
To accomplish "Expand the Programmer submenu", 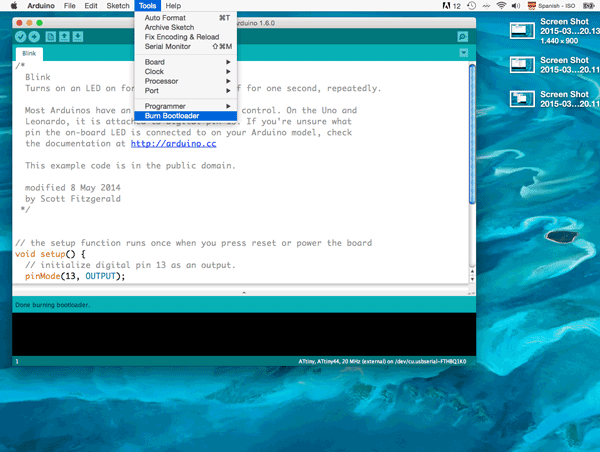I will point(186,106).
